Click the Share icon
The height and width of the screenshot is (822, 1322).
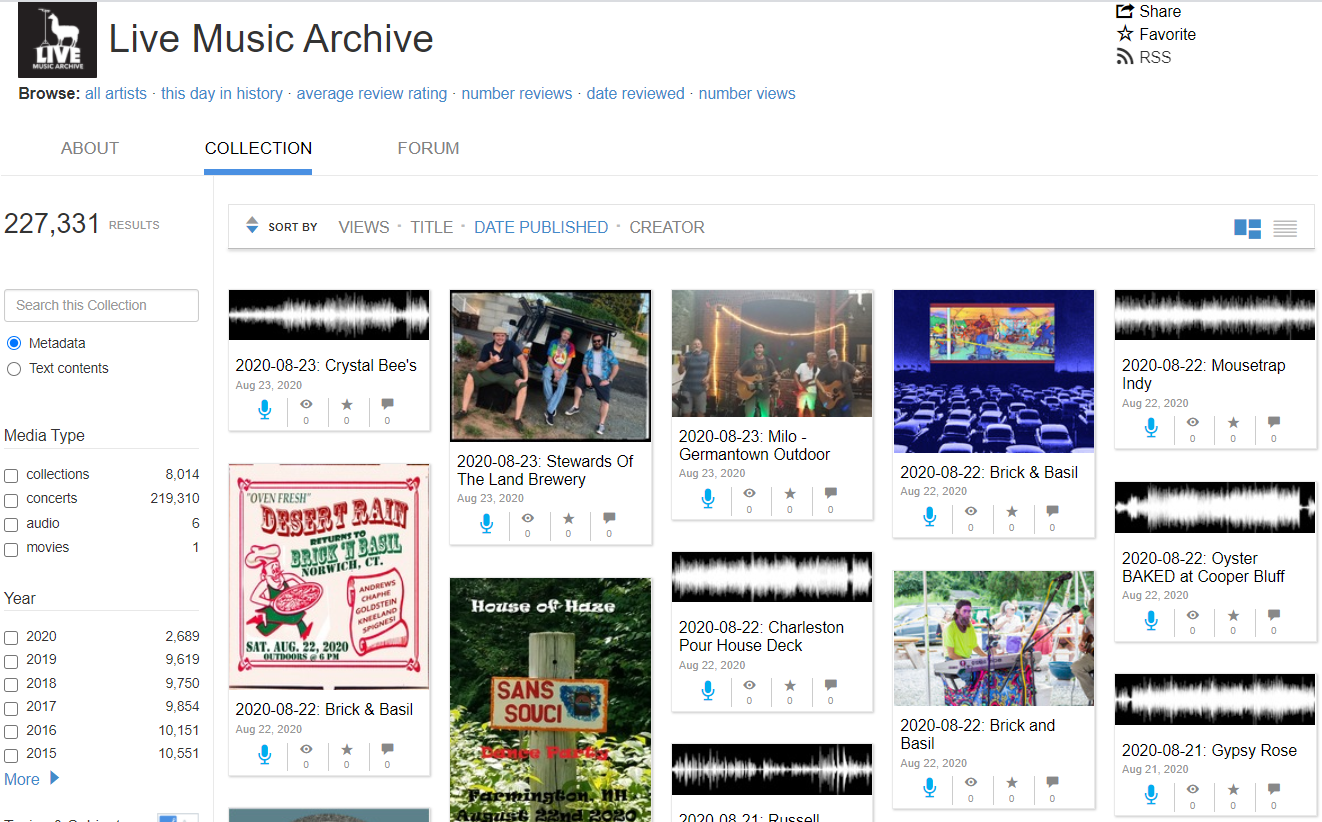click(x=1125, y=11)
